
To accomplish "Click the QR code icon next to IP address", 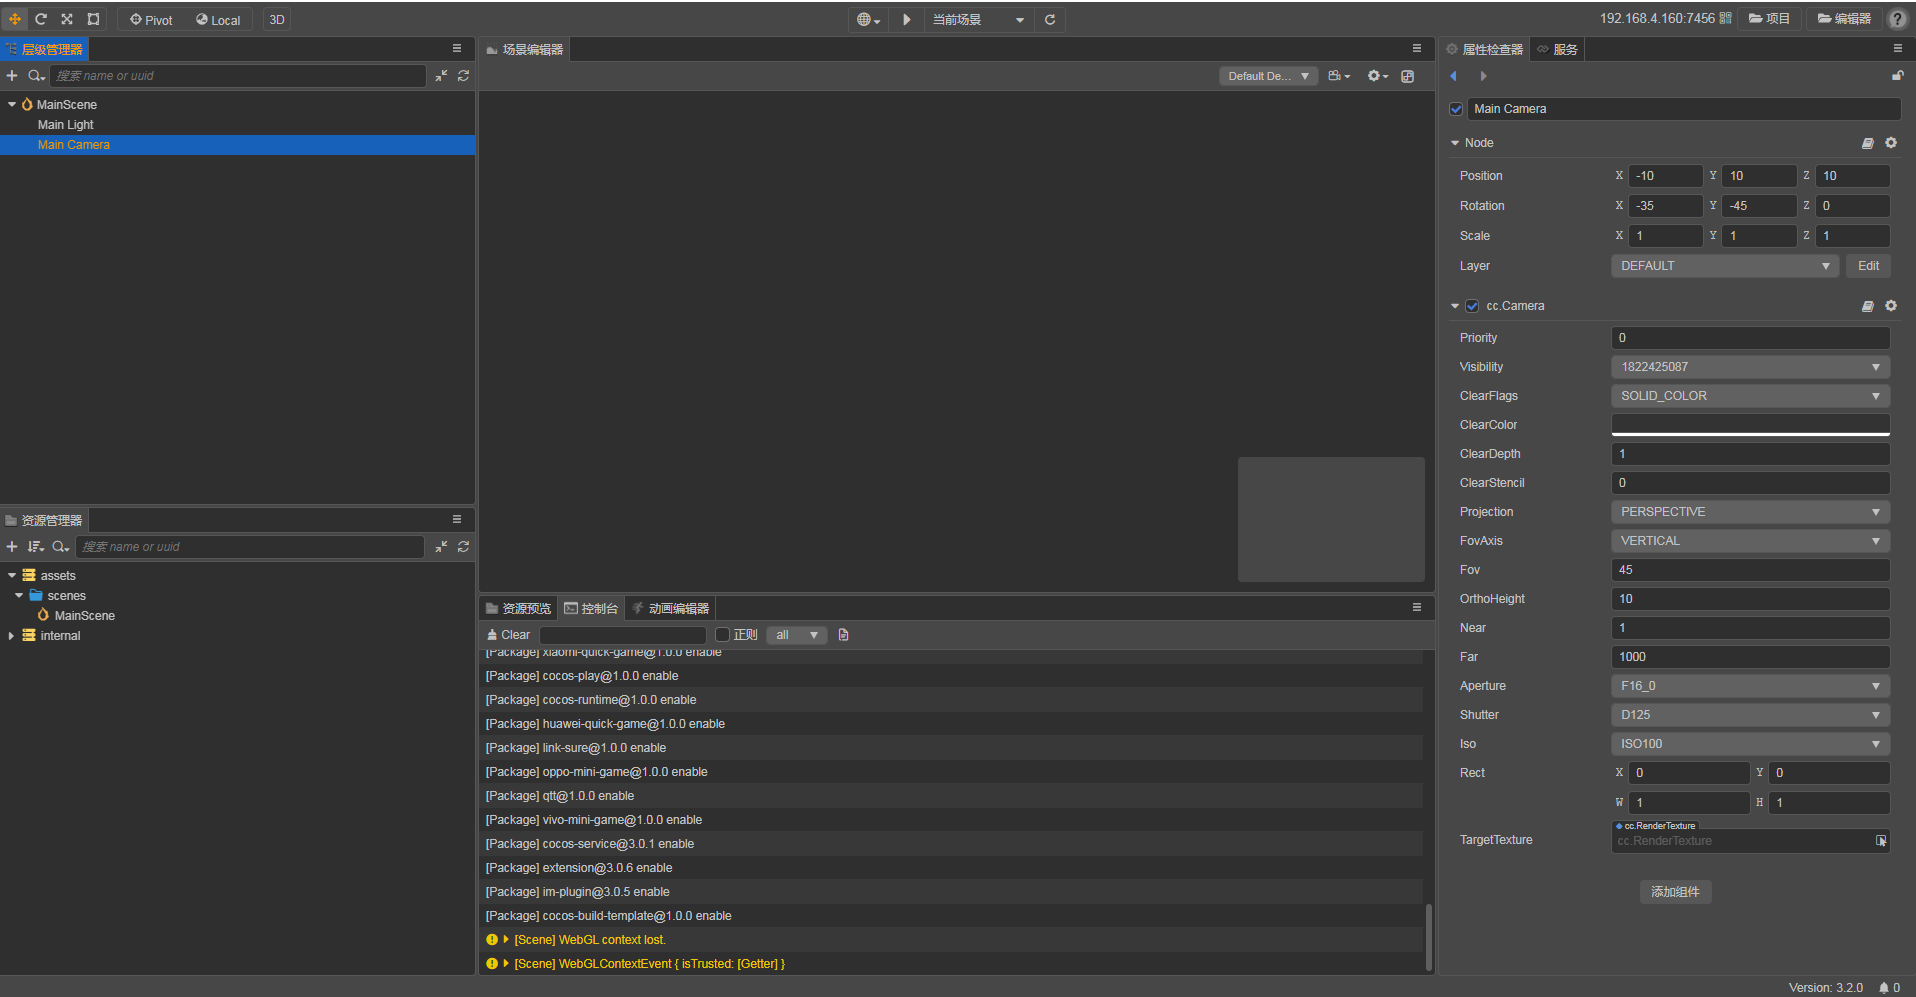I will pyautogui.click(x=1725, y=19).
